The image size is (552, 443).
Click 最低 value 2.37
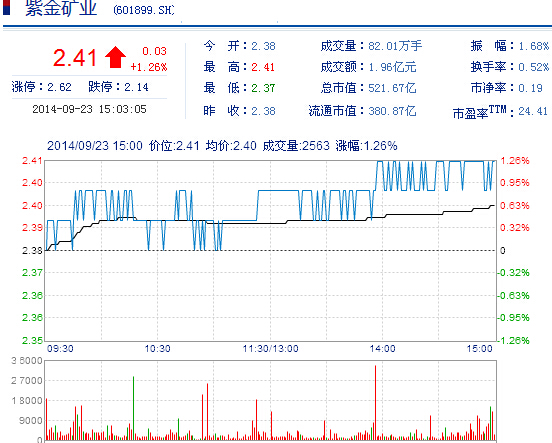(263, 88)
